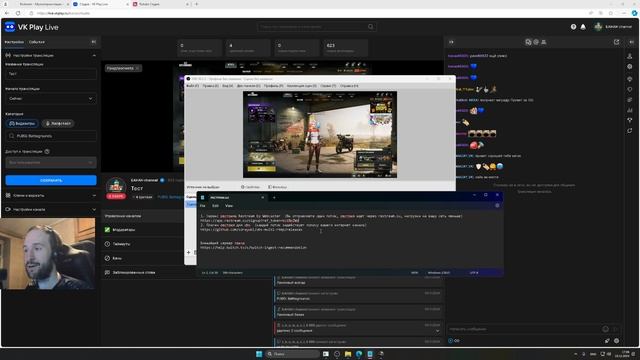The image size is (640, 360).
Task: Open the Вид menu in OBS
Action: [x=228, y=86]
